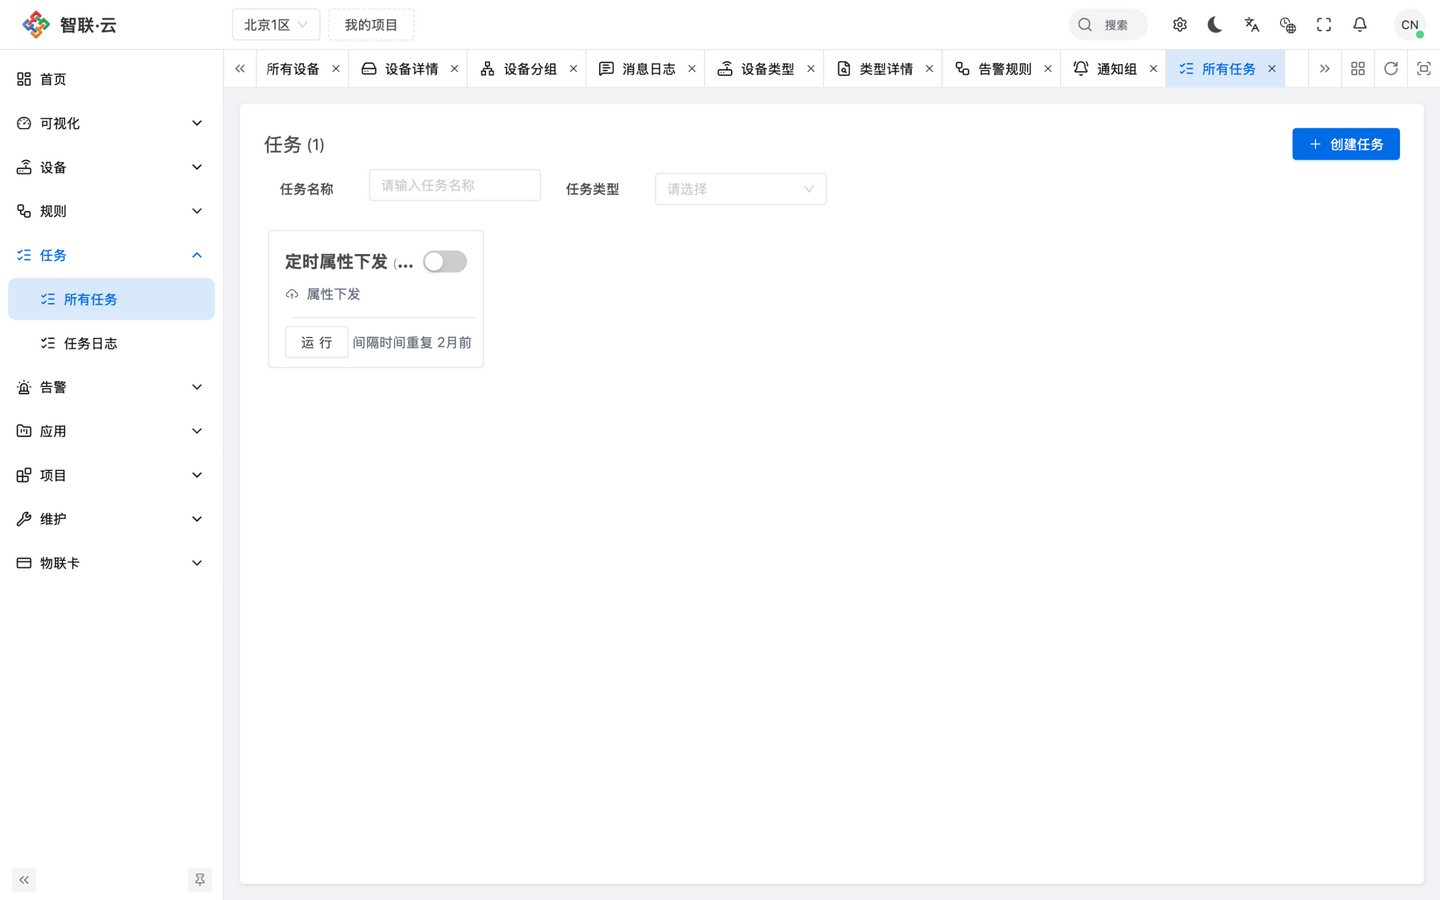Expand the 项目 sidebar menu
The image size is (1440, 900).
coord(111,475)
